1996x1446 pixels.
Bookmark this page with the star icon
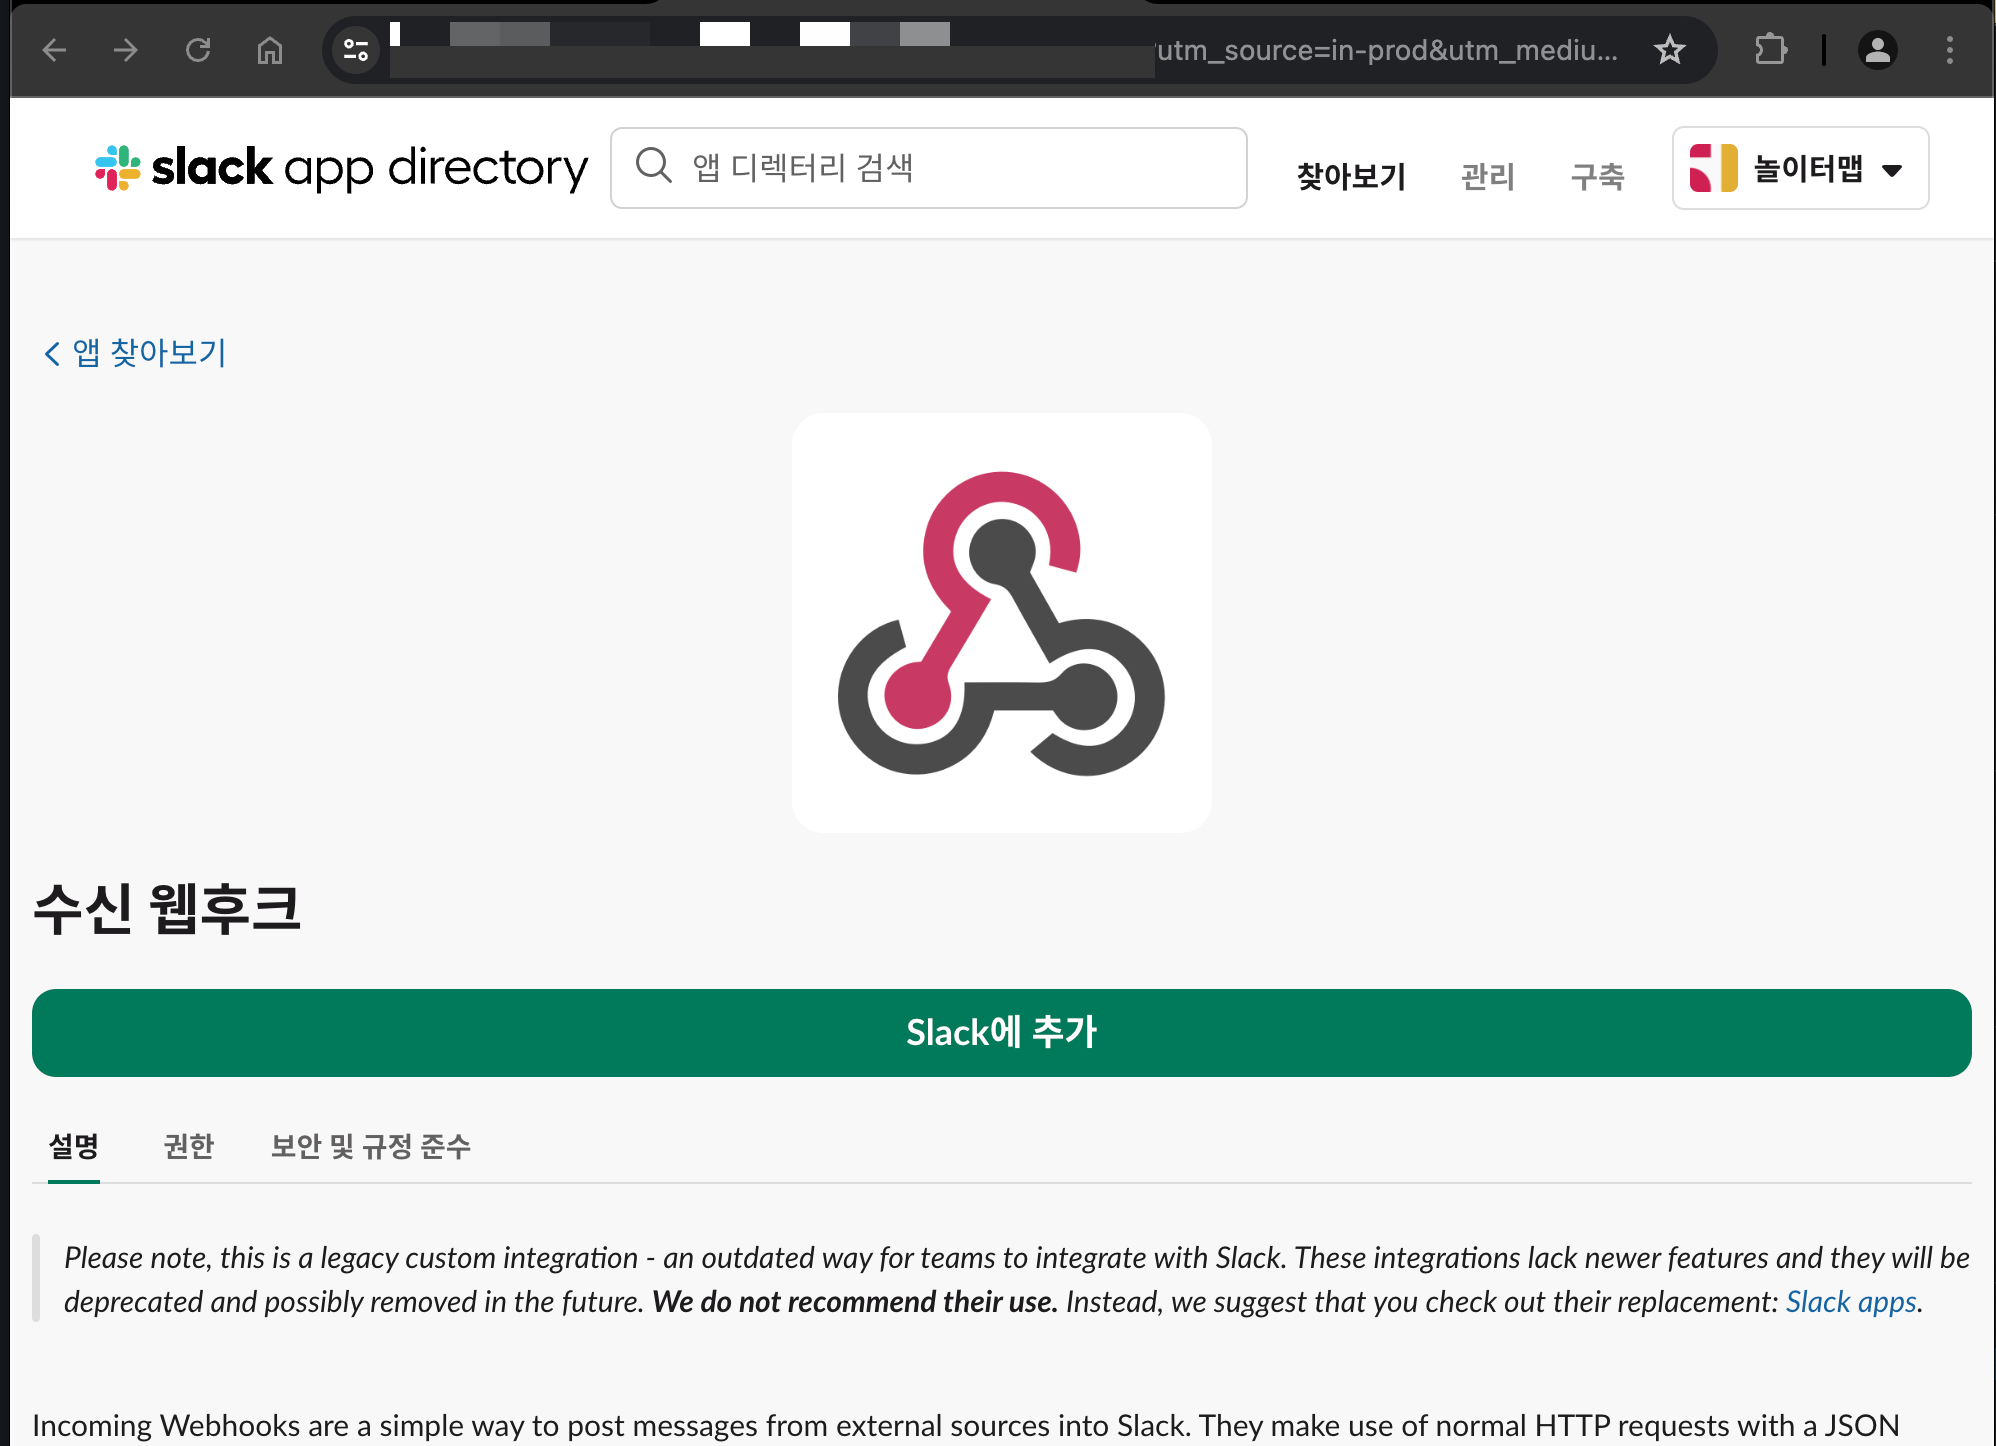[1669, 50]
